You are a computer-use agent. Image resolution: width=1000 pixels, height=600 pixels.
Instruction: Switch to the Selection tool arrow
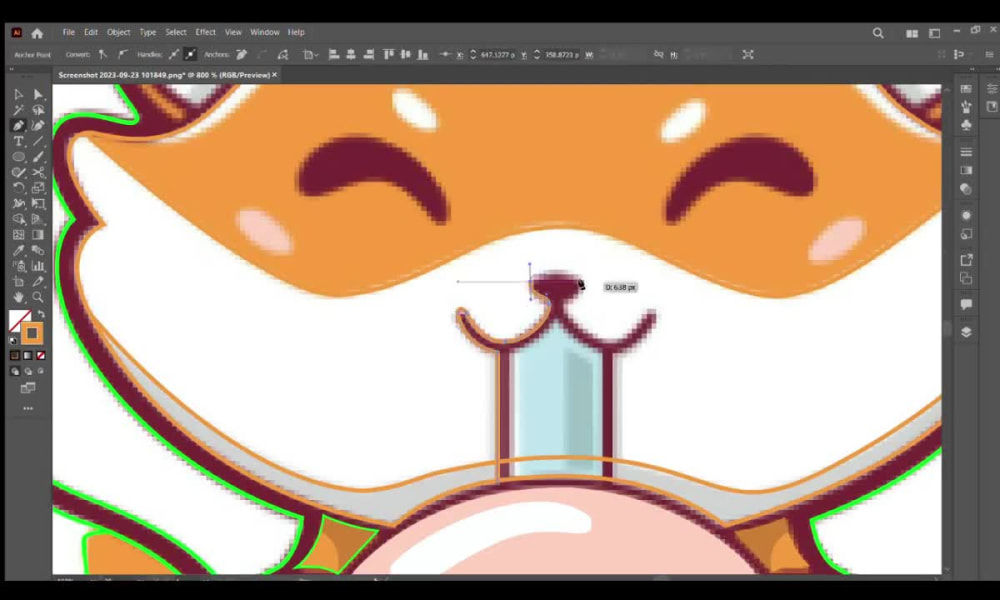[x=17, y=92]
